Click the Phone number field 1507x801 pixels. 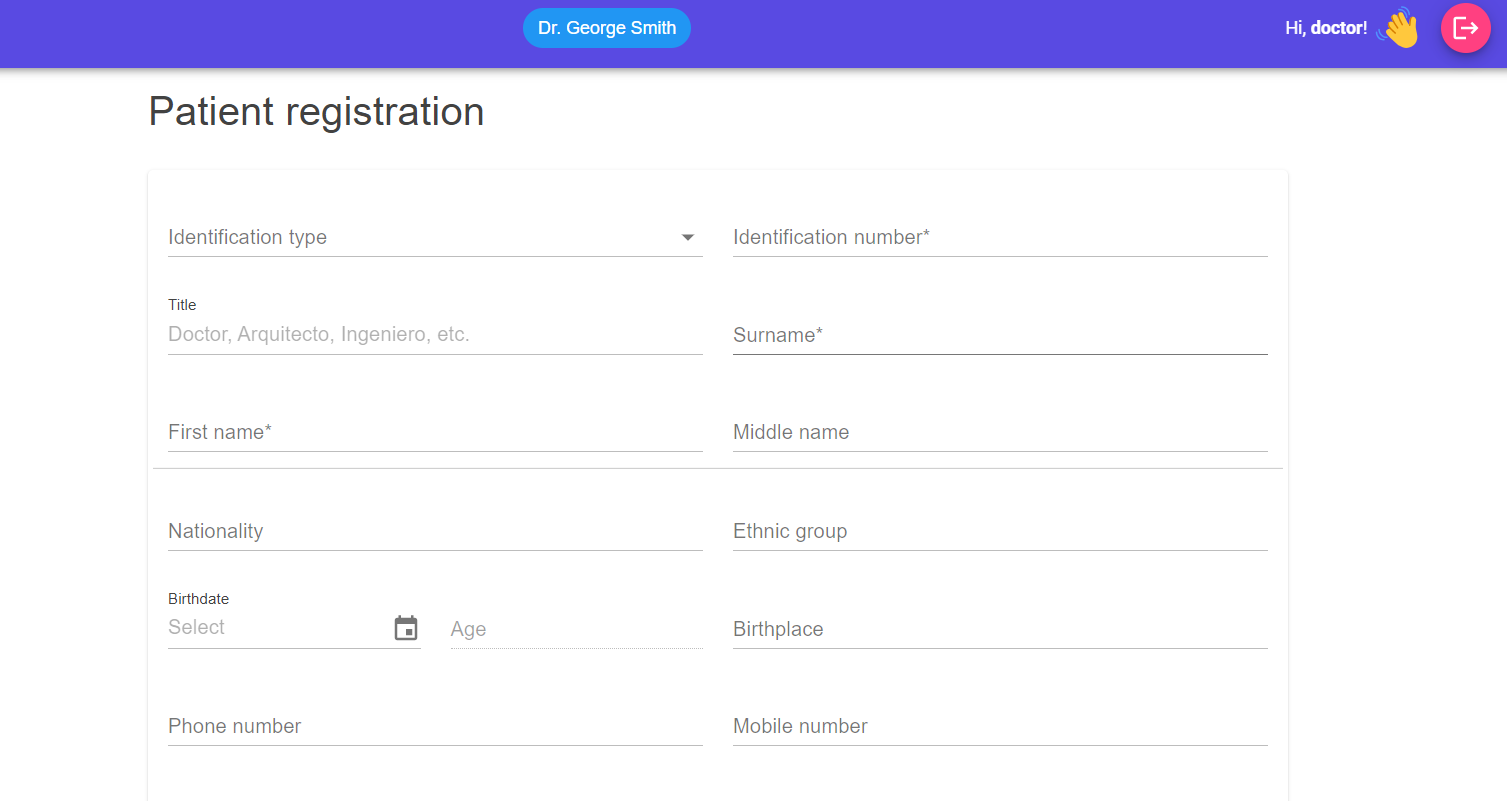click(x=435, y=726)
